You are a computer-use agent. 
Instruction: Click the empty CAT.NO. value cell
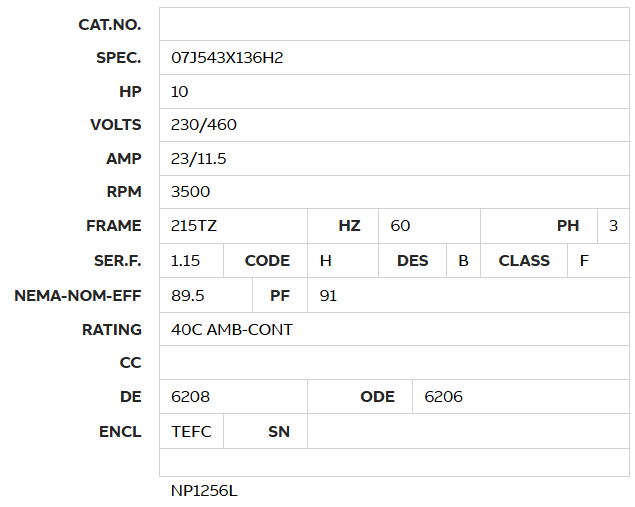click(x=394, y=24)
